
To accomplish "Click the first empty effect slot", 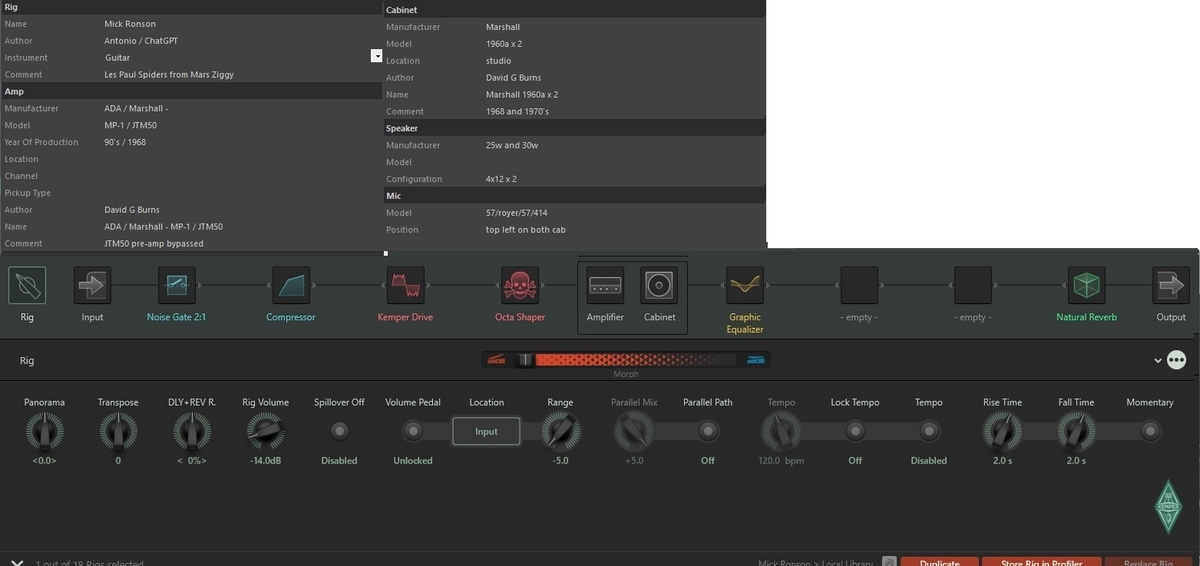I will (x=859, y=285).
